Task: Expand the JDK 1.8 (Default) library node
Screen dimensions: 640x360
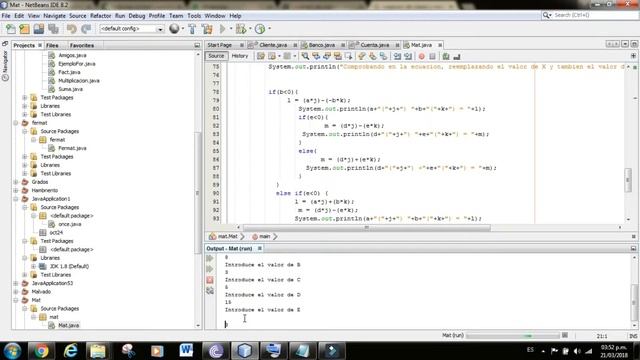Action: [34, 267]
